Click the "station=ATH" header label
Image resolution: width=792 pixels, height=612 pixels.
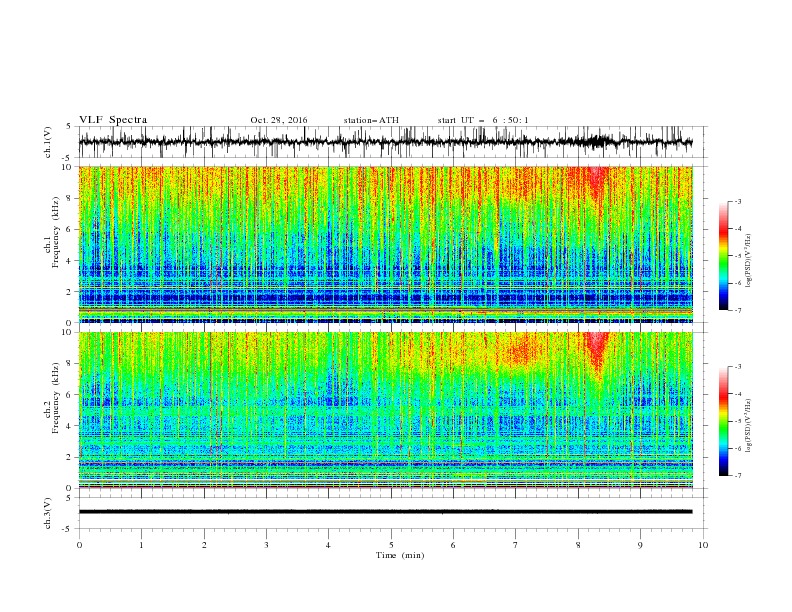(371, 120)
